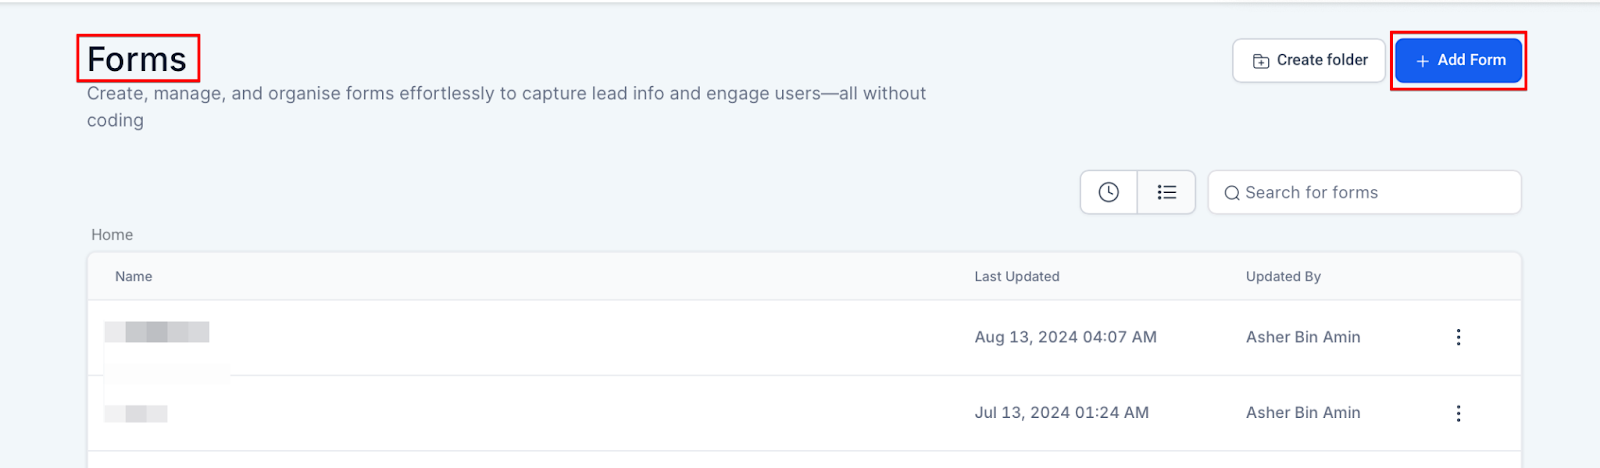Click the forms description text under the heading
Viewport: 1600px width, 468px height.
coord(505,94)
